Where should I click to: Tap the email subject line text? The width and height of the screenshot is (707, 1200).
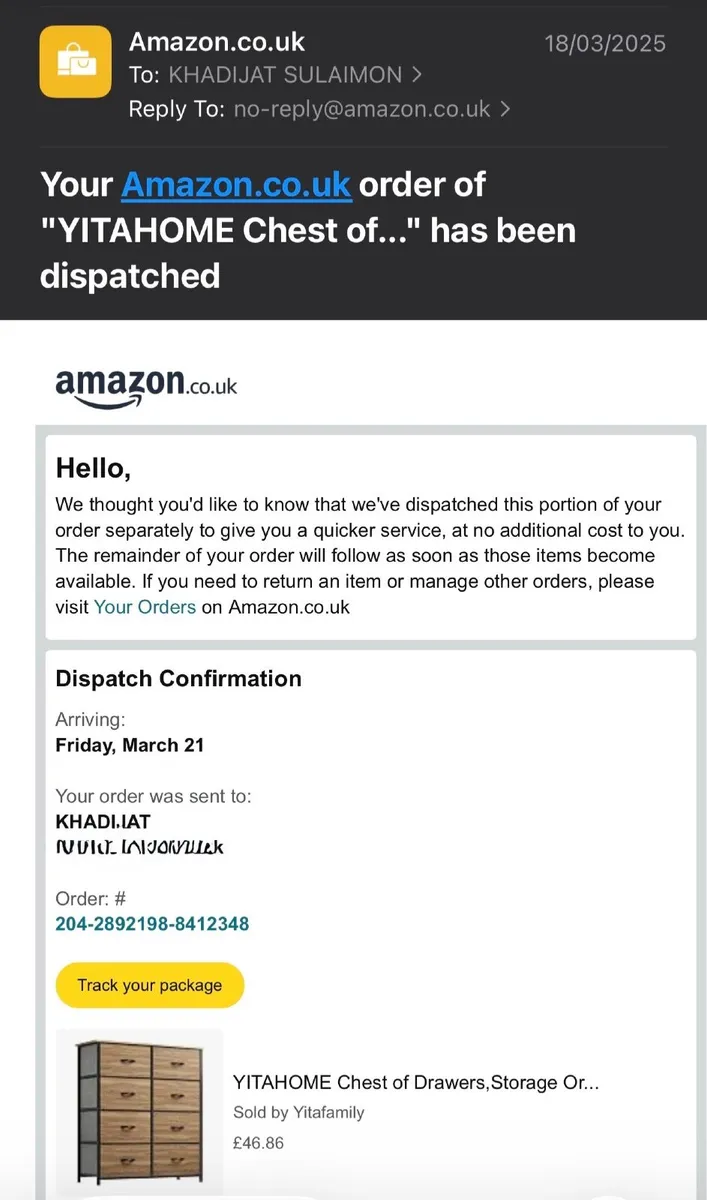point(308,230)
